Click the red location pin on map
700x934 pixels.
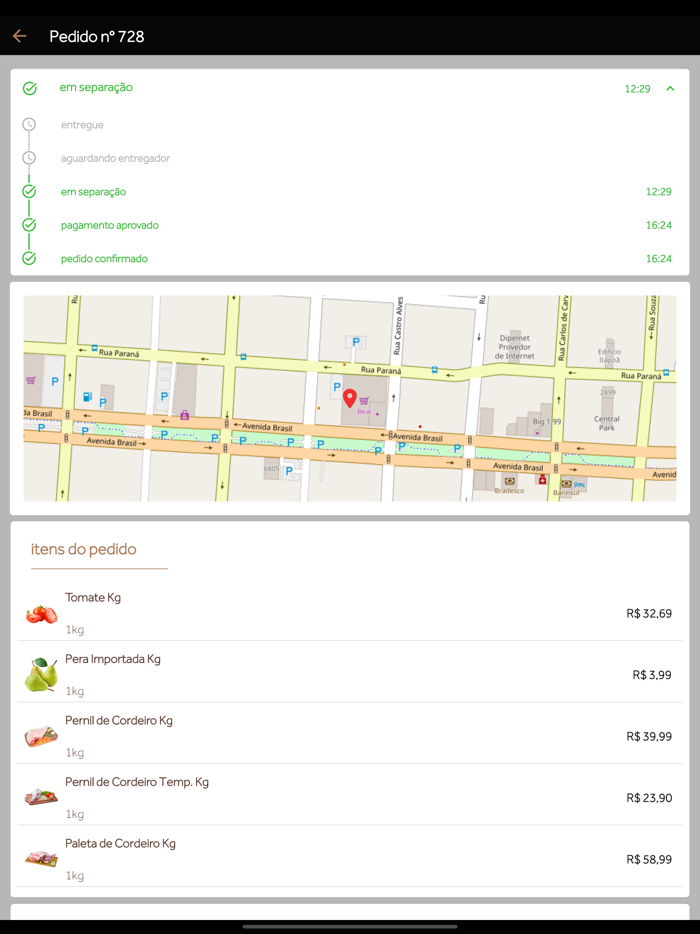click(x=350, y=398)
